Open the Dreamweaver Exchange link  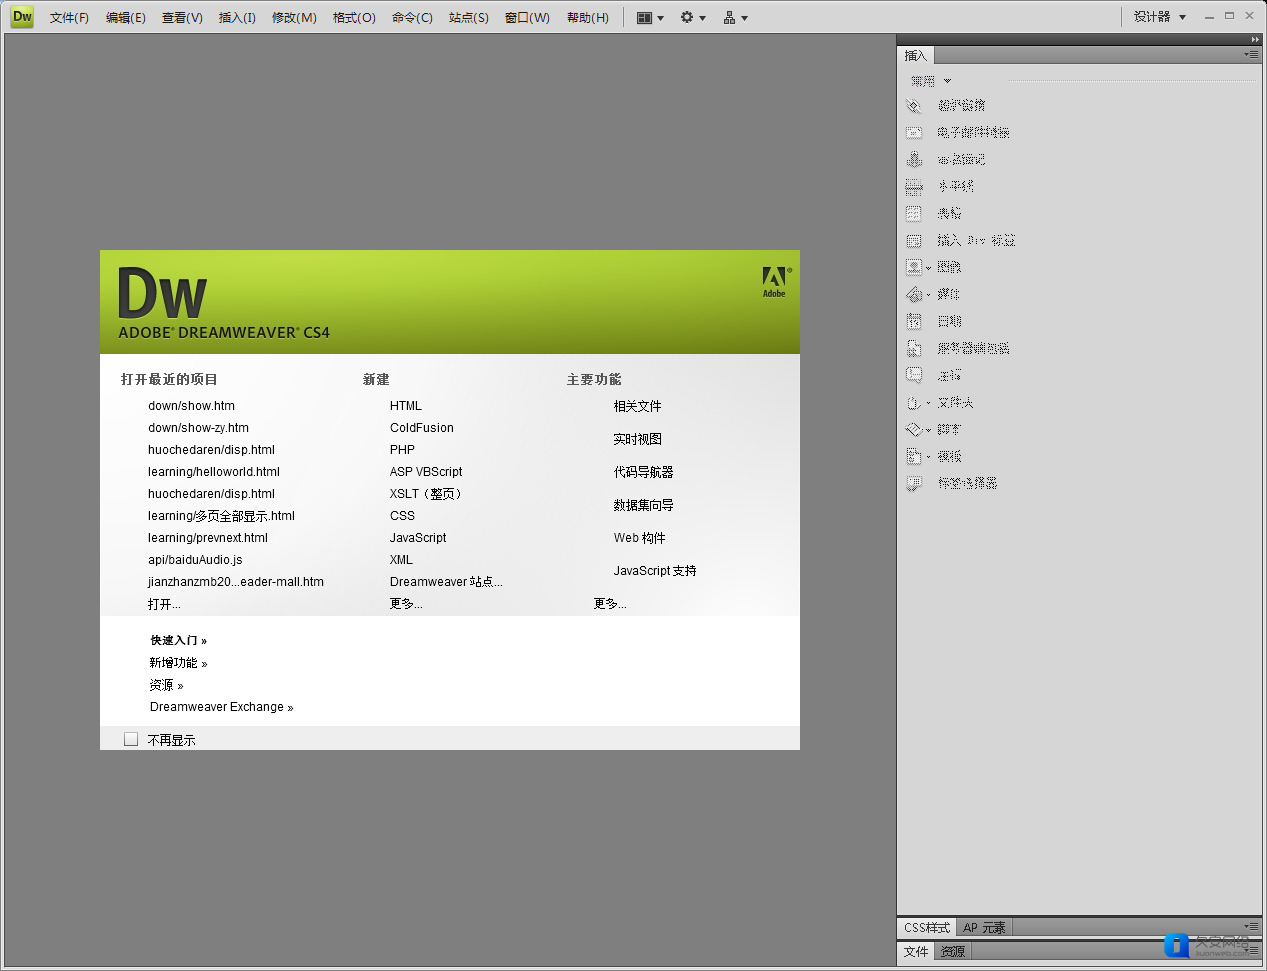[222, 707]
